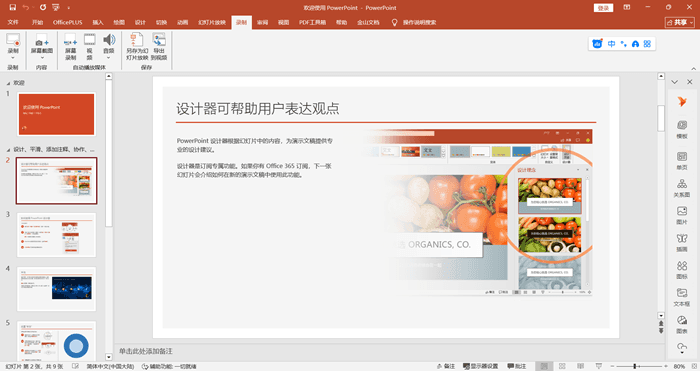
Task: Click the slide title 设计器可帮助用户表达观点
Action: (x=258, y=108)
